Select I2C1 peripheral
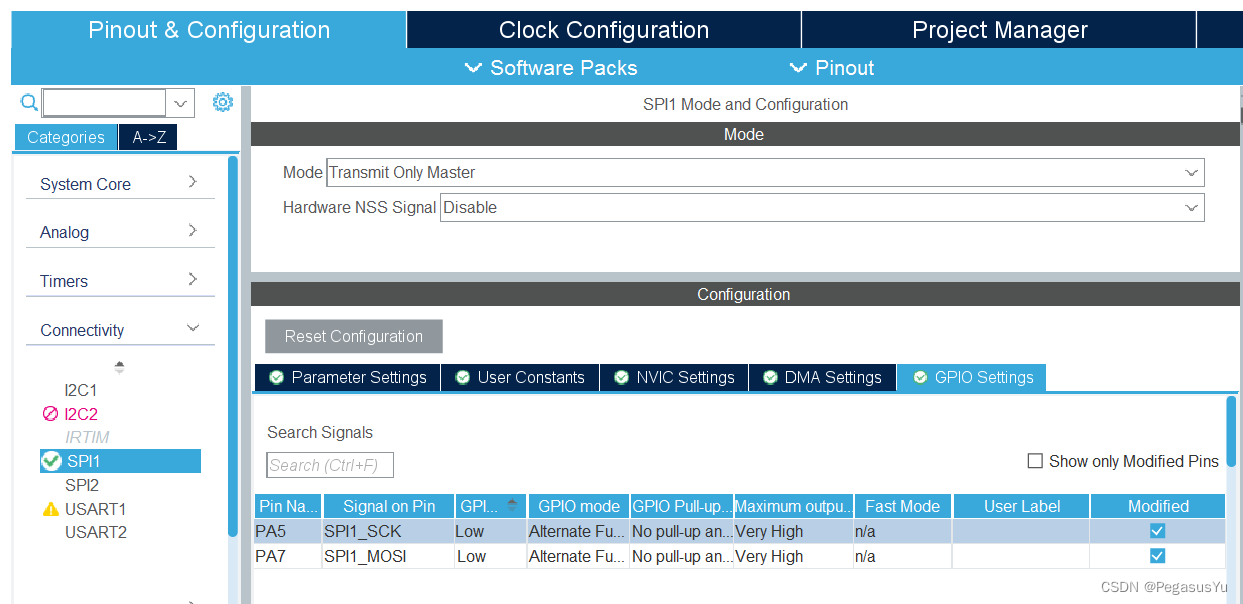This screenshot has width=1243, height=604. click(81, 390)
